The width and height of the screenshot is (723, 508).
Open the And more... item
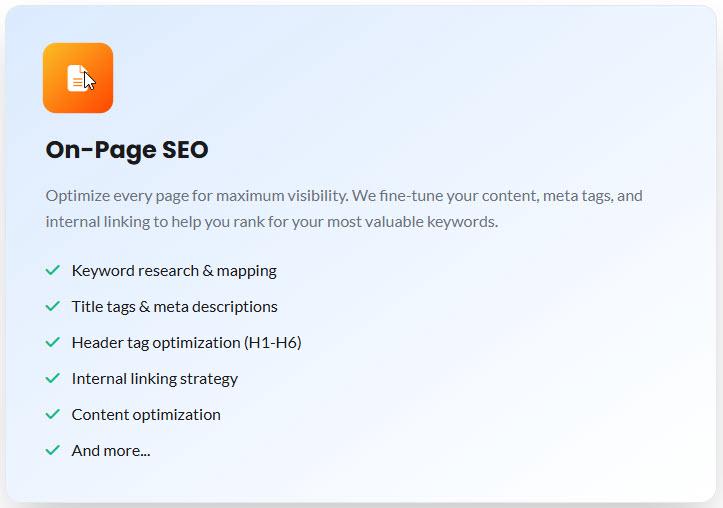(111, 450)
